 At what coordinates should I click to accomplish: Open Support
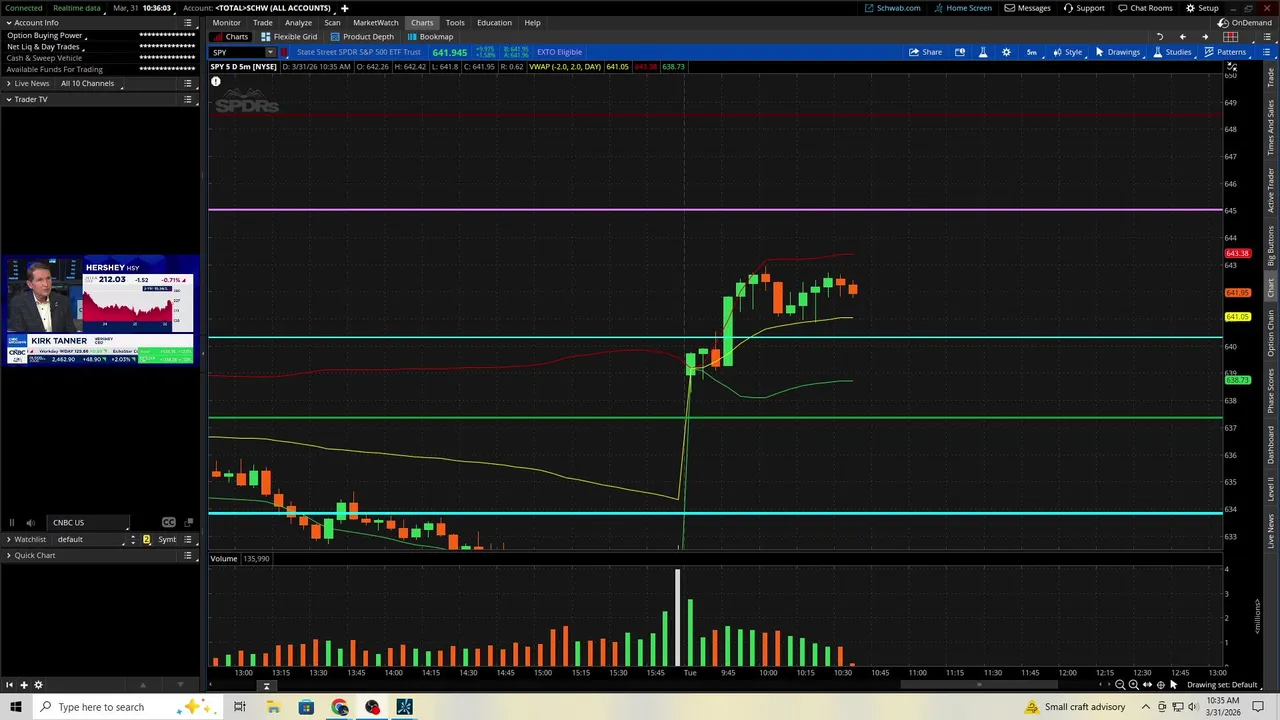pyautogui.click(x=1084, y=8)
